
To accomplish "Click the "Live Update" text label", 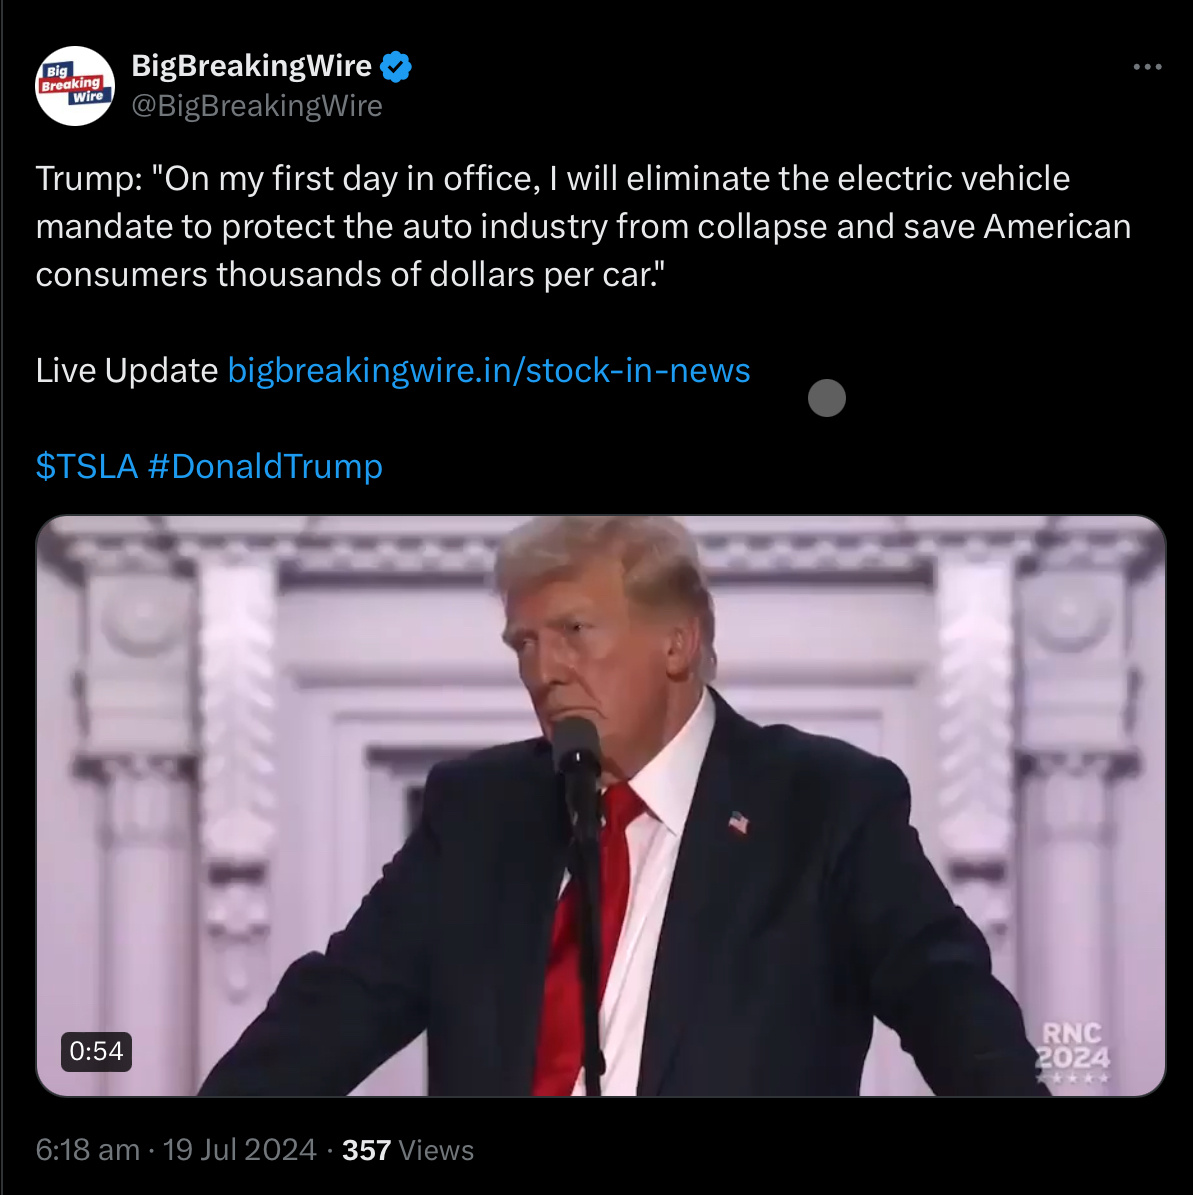I will [127, 370].
